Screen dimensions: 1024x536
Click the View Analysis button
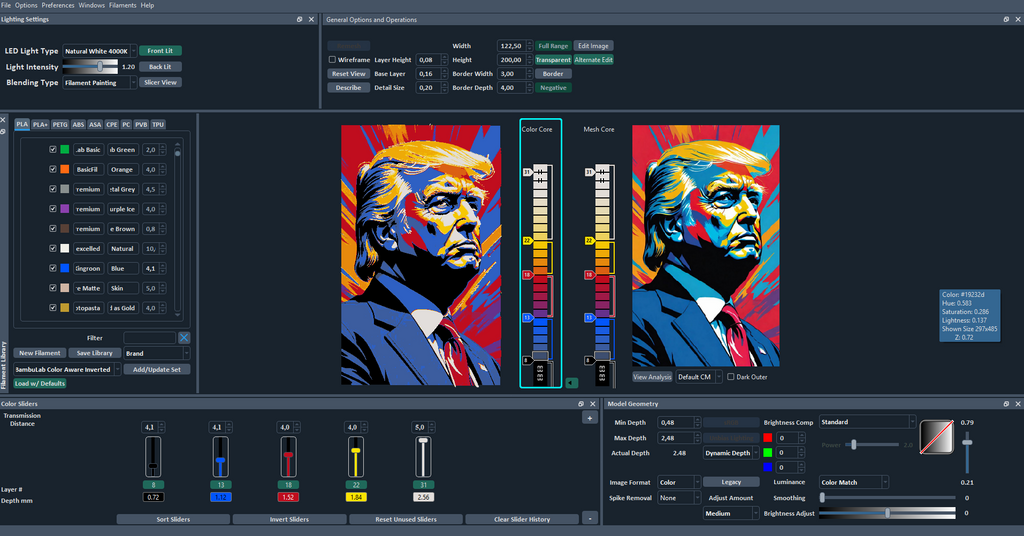pos(652,377)
